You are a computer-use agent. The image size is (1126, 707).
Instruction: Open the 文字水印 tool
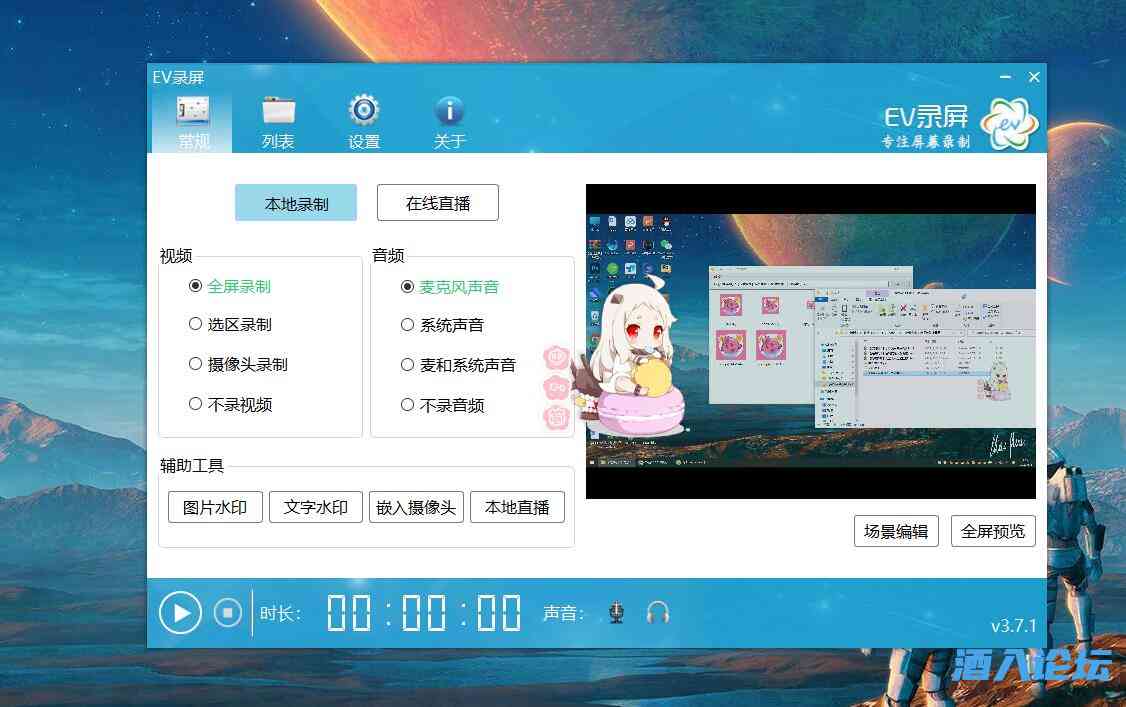point(315,507)
